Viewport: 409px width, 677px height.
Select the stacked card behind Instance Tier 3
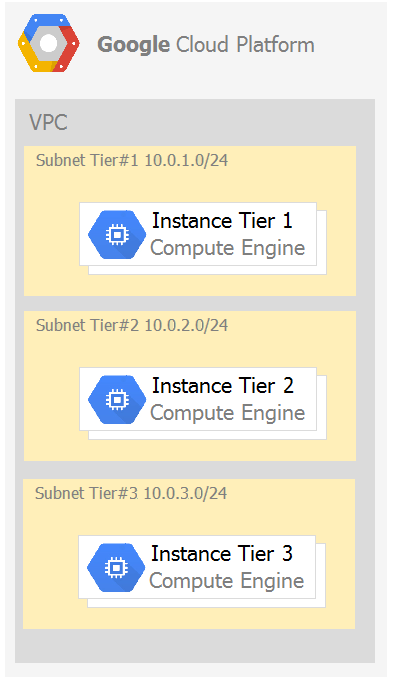tap(321, 575)
